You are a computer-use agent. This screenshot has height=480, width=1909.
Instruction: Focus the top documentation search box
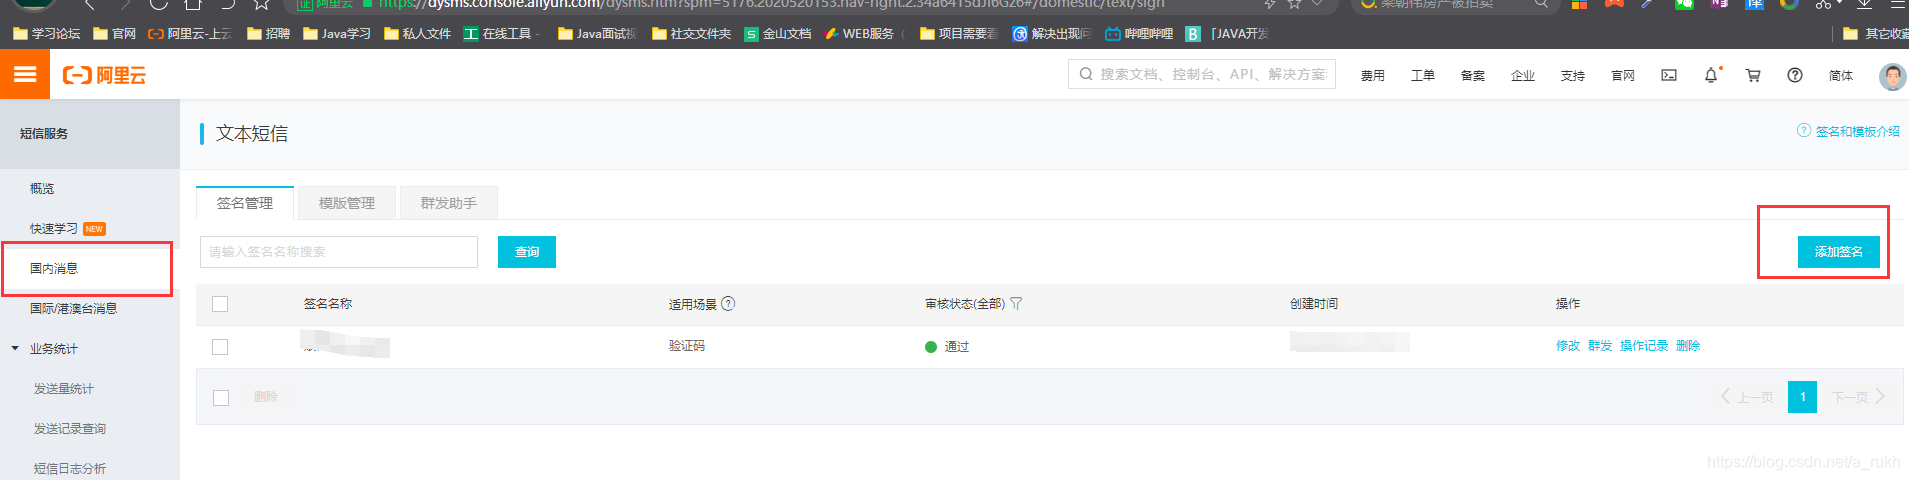tap(1202, 74)
